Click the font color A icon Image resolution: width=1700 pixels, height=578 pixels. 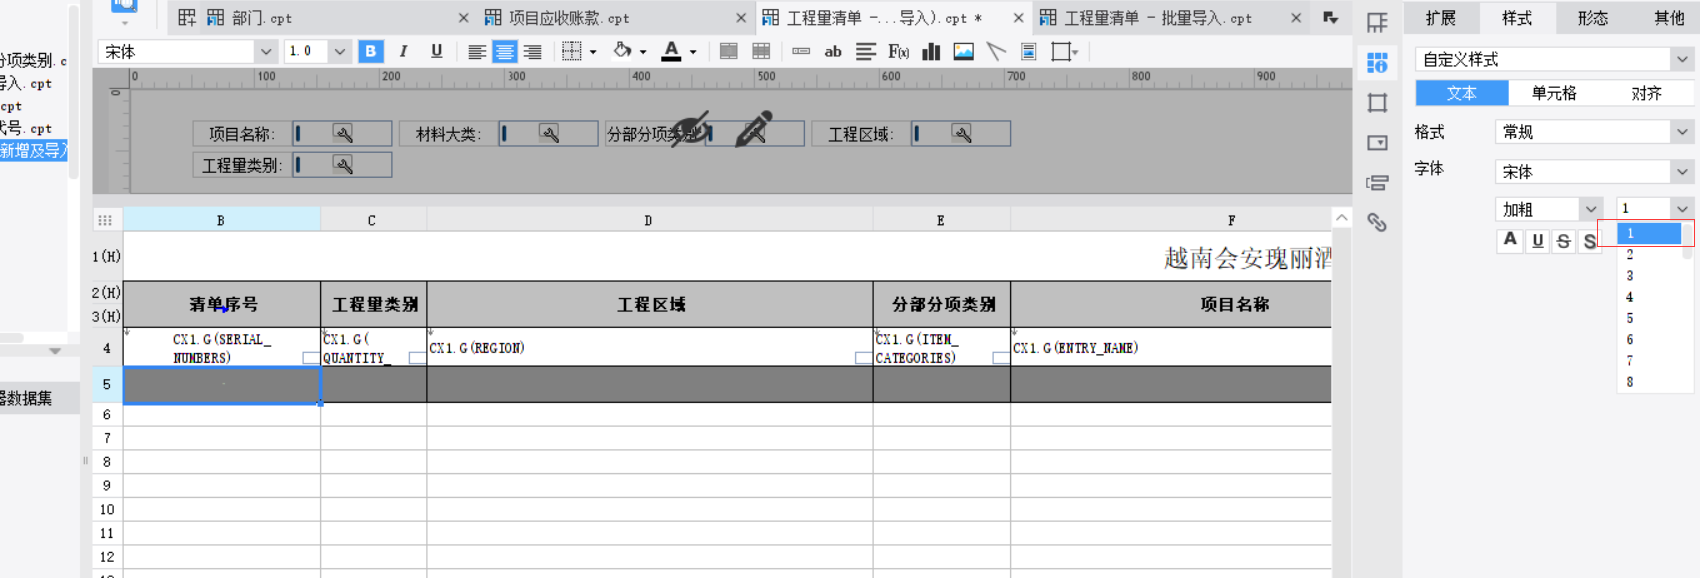tap(672, 51)
